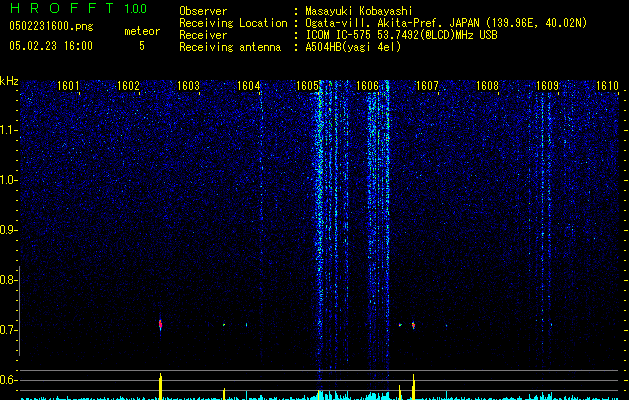Click the 0.8 kHz frequency axis label
The image size is (629, 400).
(9, 280)
